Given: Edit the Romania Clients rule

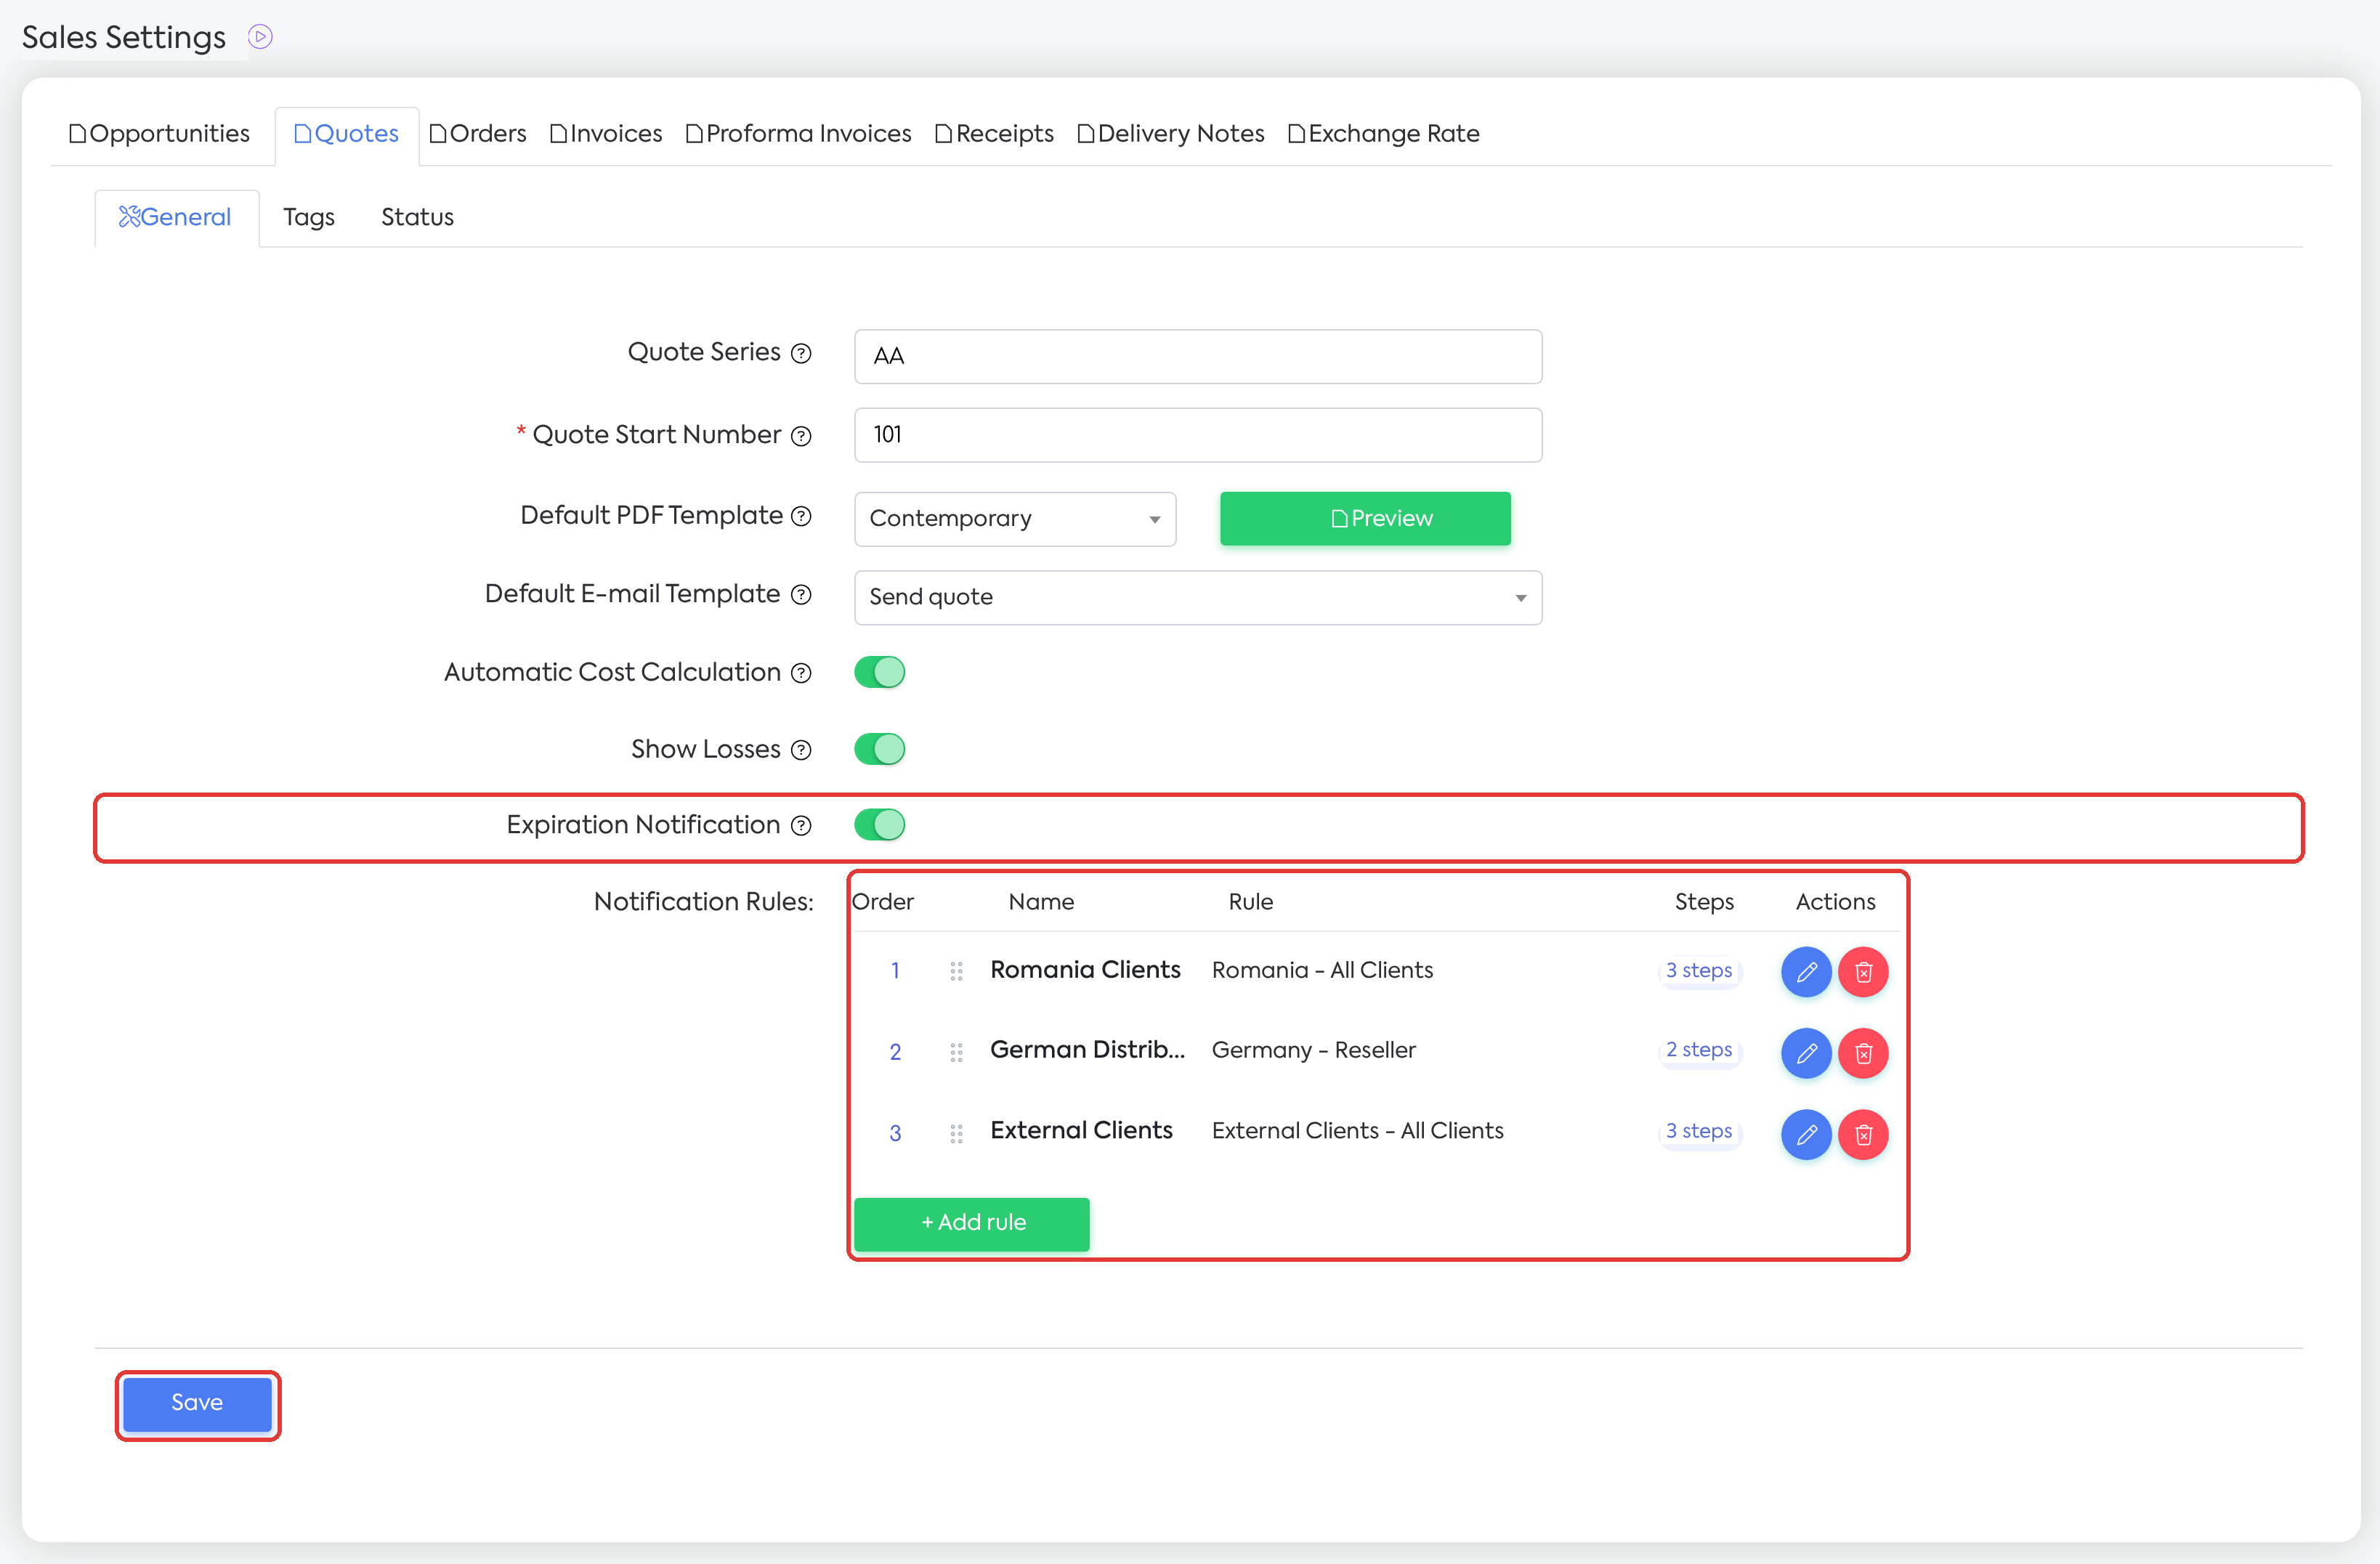Looking at the screenshot, I should pos(1806,972).
